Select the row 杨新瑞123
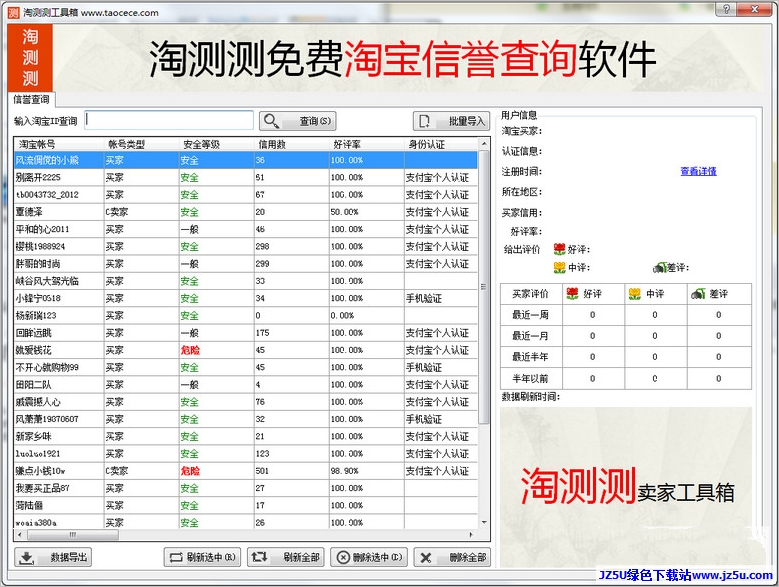The image size is (779, 587). pos(246,315)
